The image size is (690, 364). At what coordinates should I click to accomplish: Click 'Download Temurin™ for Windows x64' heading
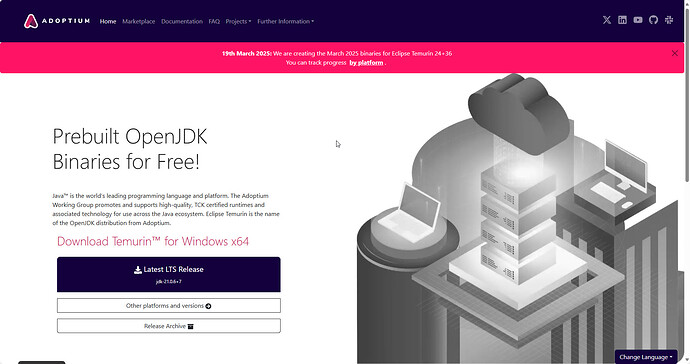pos(153,241)
